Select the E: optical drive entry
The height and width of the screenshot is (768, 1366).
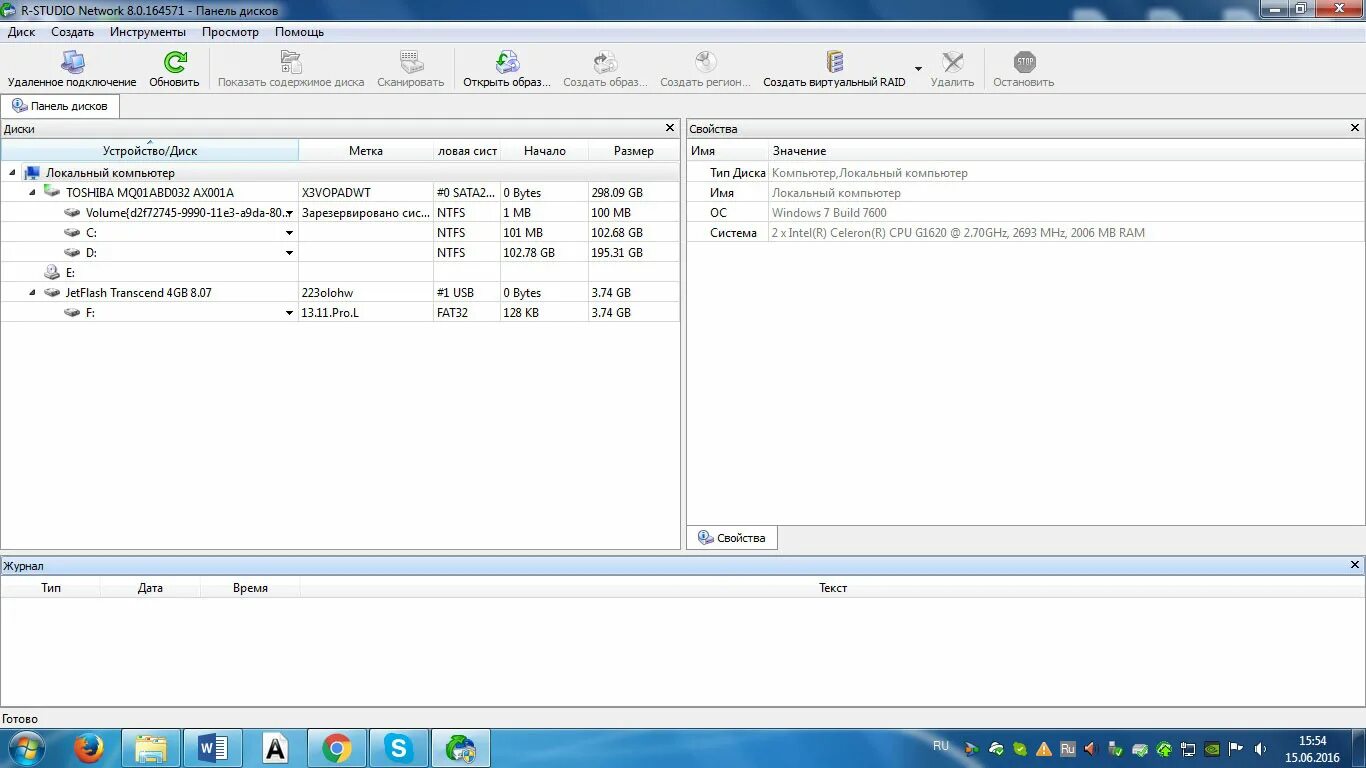(70, 272)
